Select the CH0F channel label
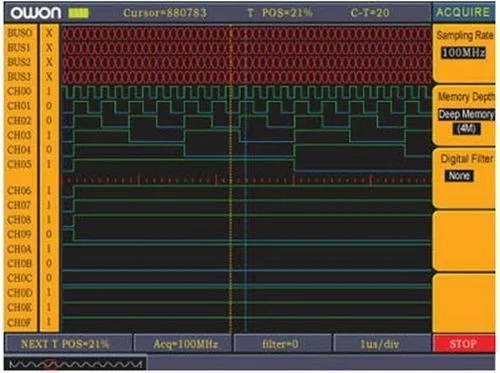 pyautogui.click(x=19, y=322)
